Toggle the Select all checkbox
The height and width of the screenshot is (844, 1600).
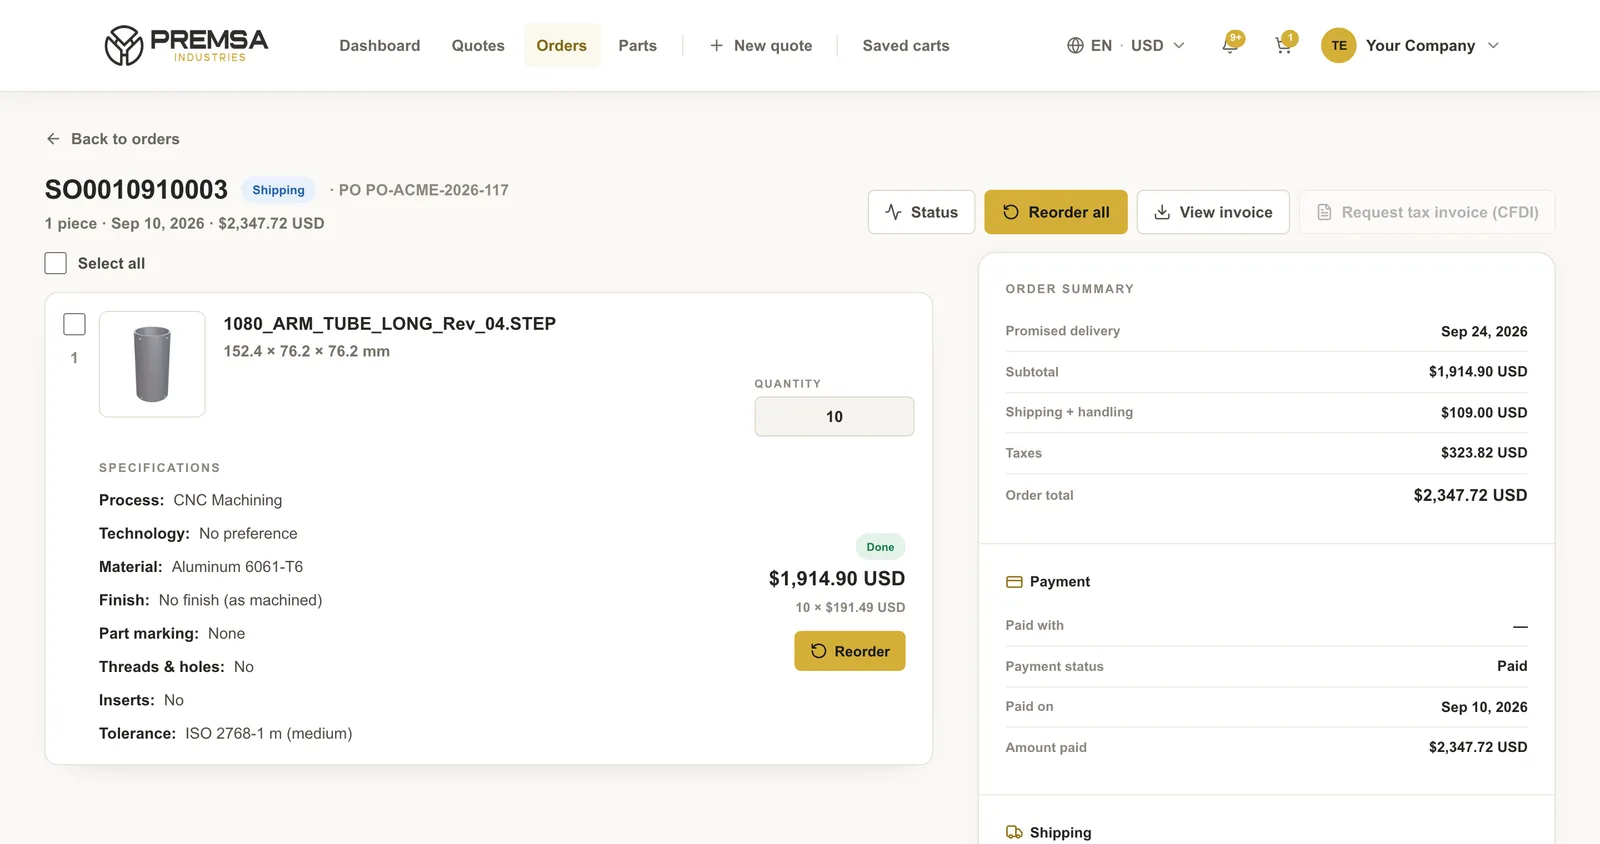pos(56,263)
